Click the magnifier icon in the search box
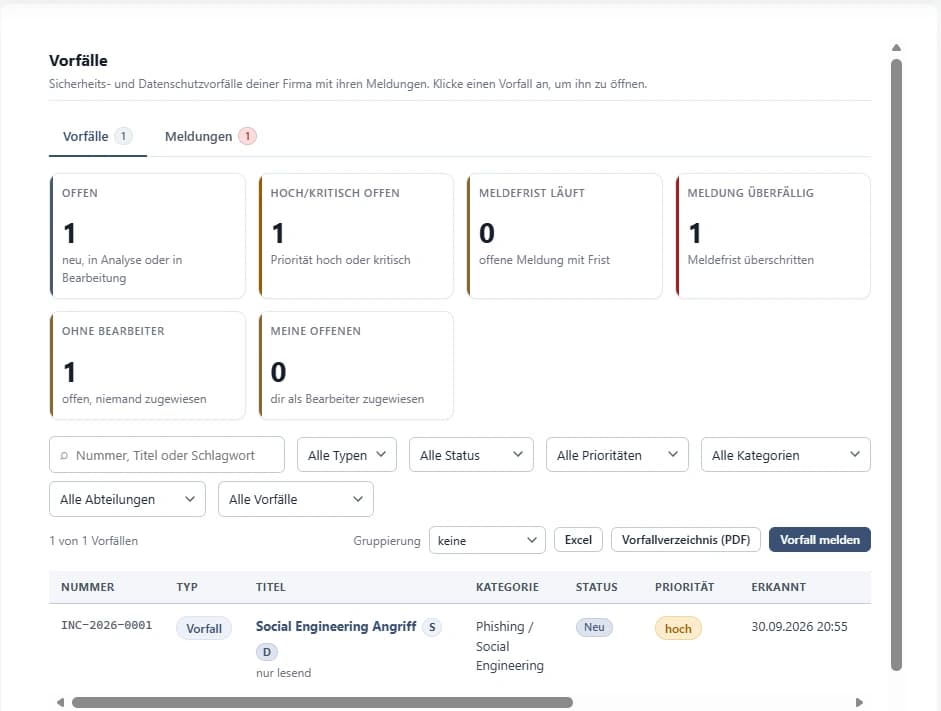The width and height of the screenshot is (941, 711). [x=64, y=455]
